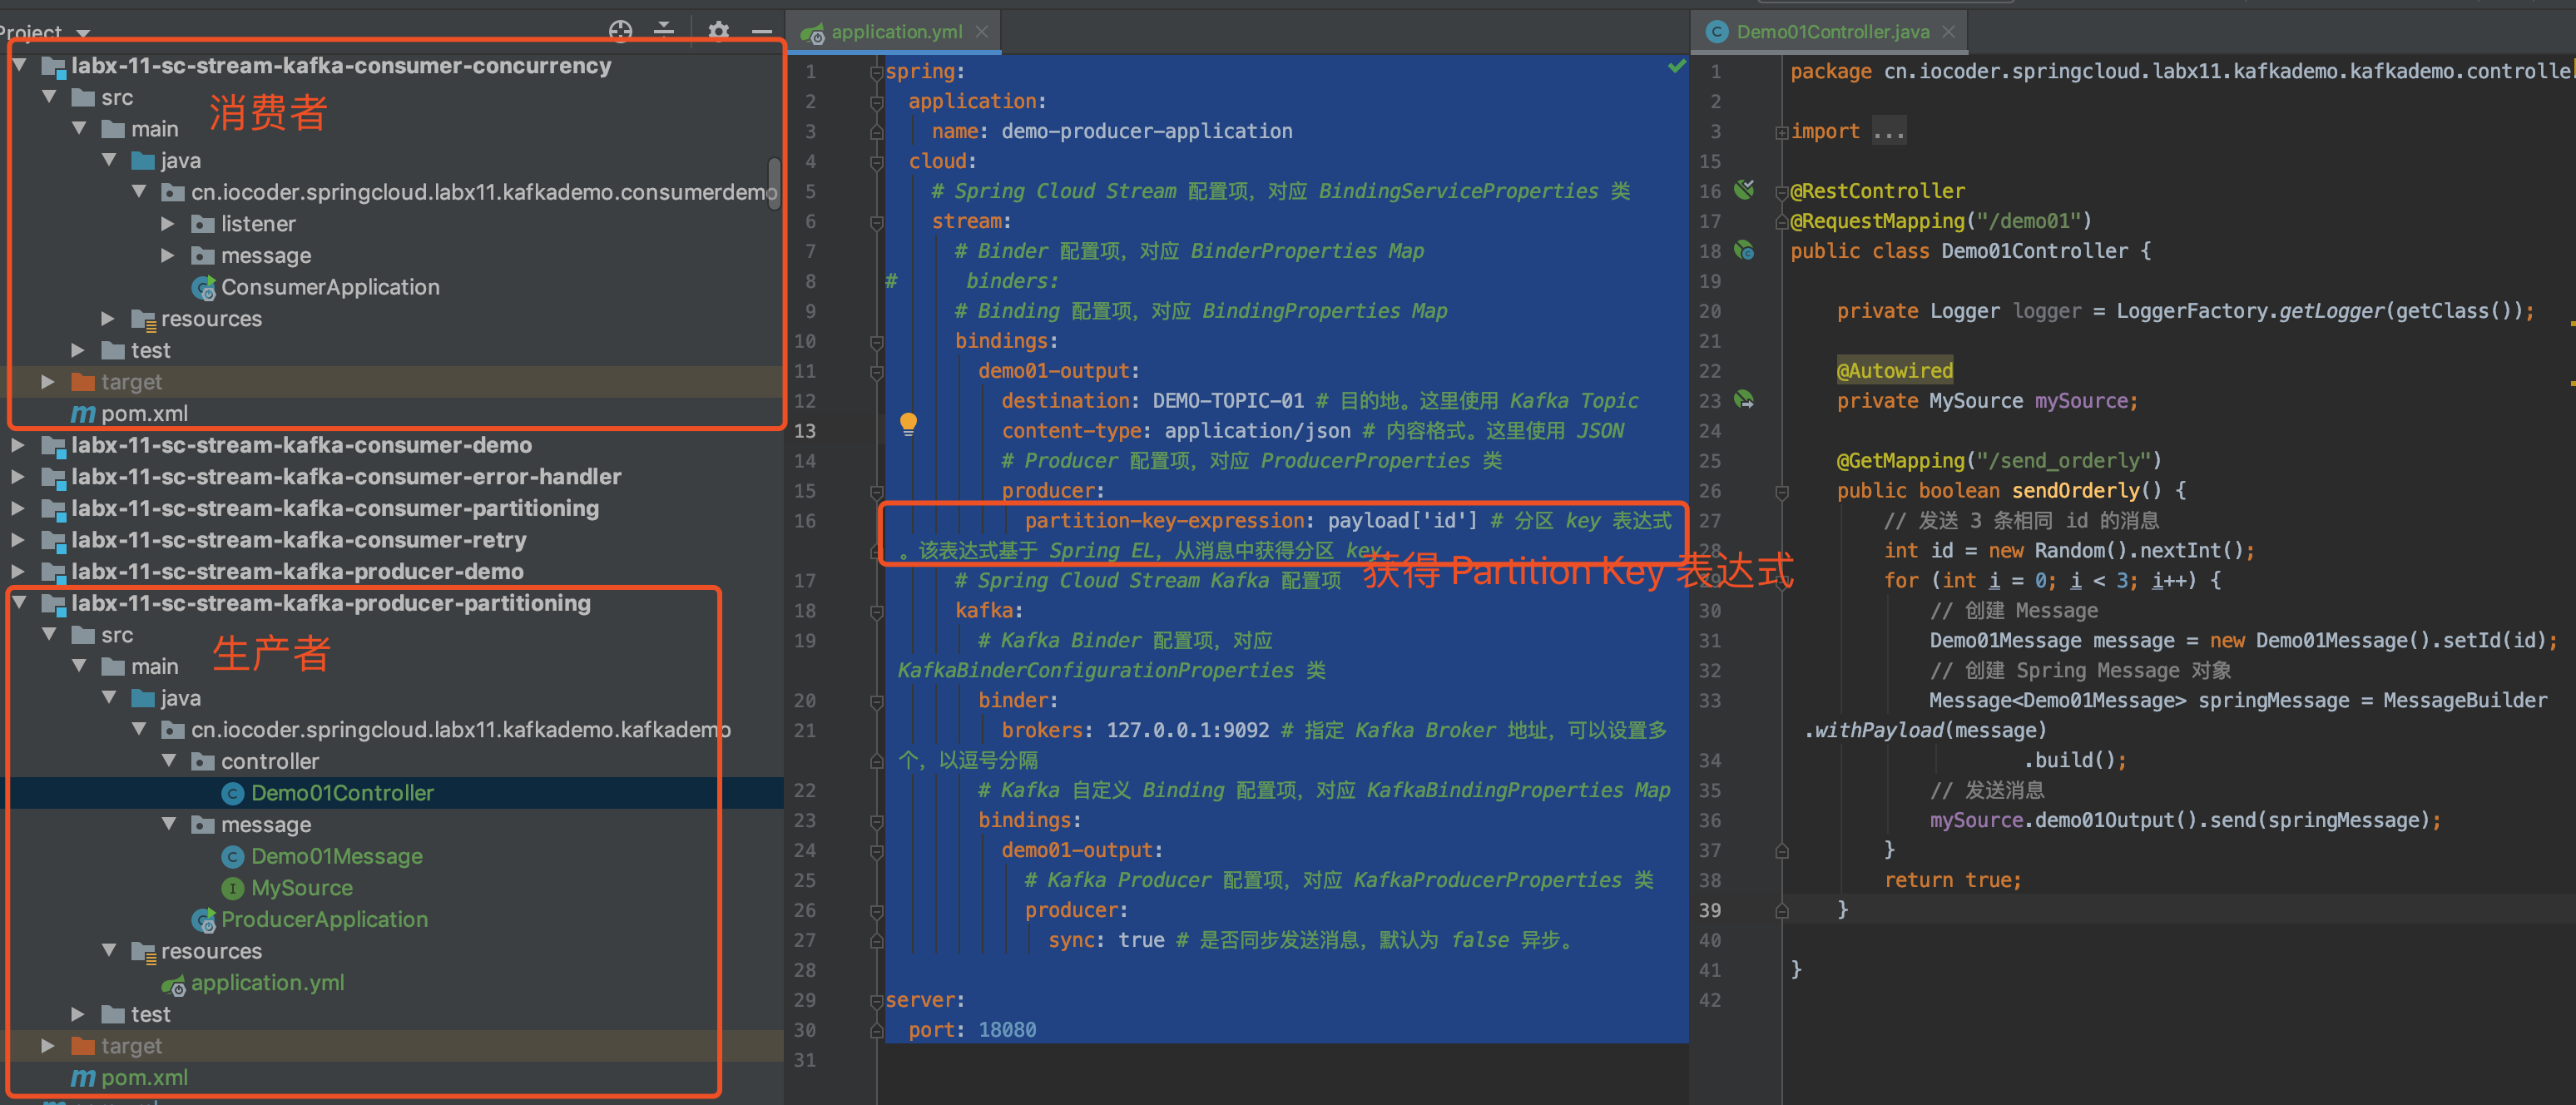
Task: Click the Spring bean gutter icon at line 16
Action: point(1744,189)
